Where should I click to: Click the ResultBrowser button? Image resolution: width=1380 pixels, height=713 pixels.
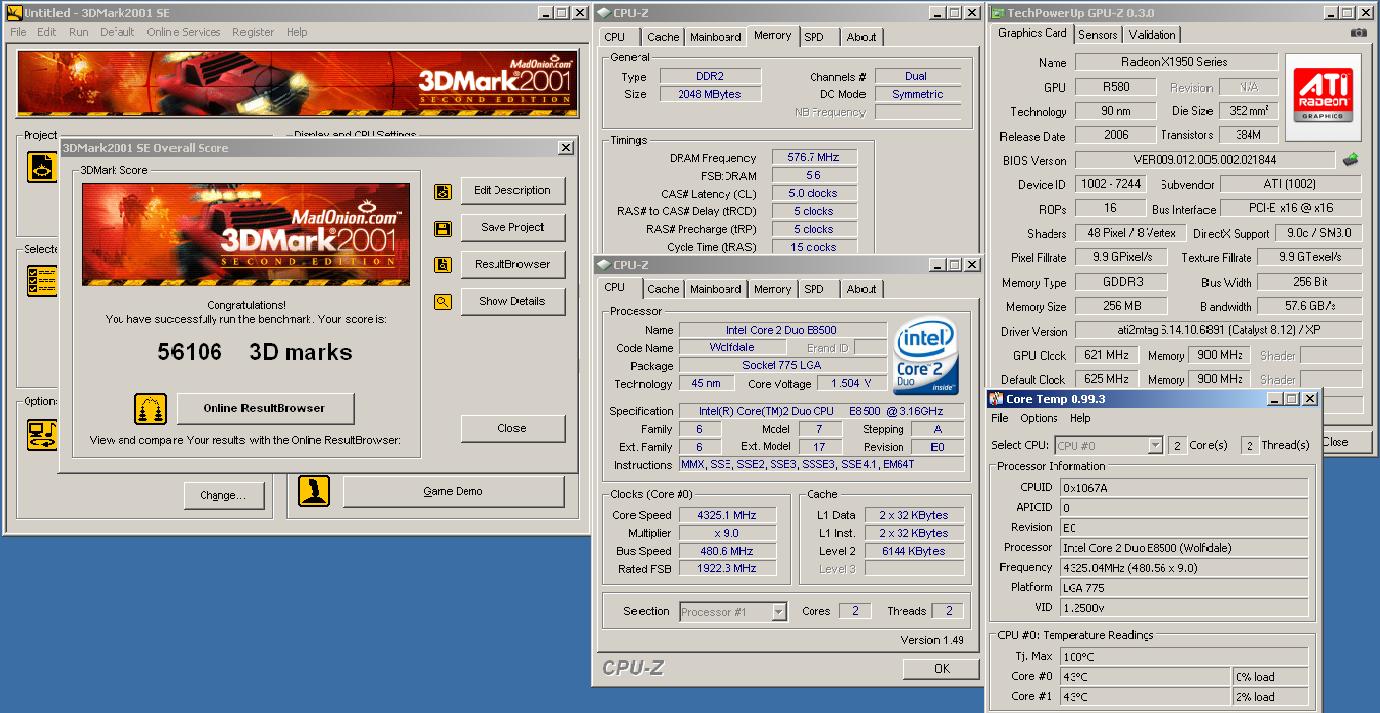[512, 265]
